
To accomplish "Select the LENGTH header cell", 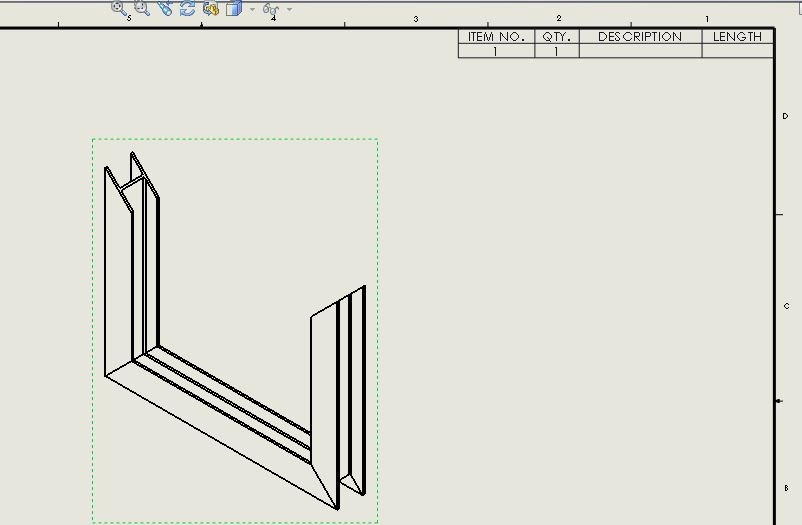I will [738, 37].
